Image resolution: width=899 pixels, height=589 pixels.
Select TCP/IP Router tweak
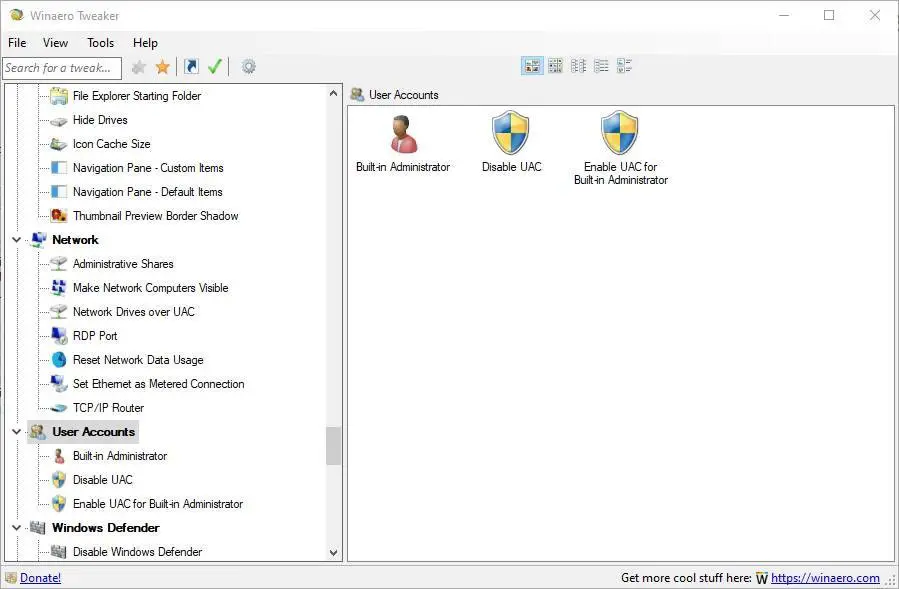point(108,408)
